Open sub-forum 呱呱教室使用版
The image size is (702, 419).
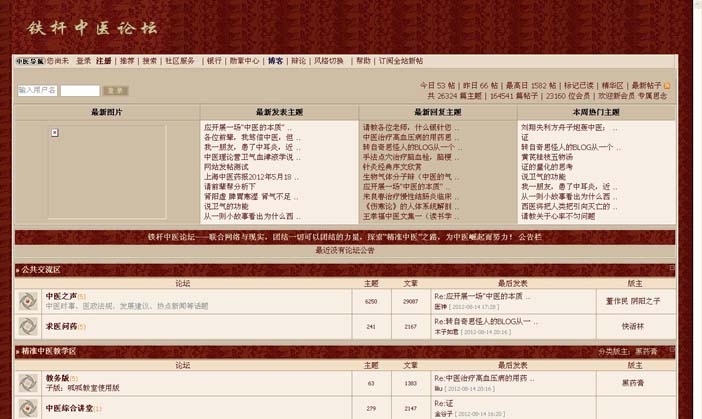pos(94,388)
